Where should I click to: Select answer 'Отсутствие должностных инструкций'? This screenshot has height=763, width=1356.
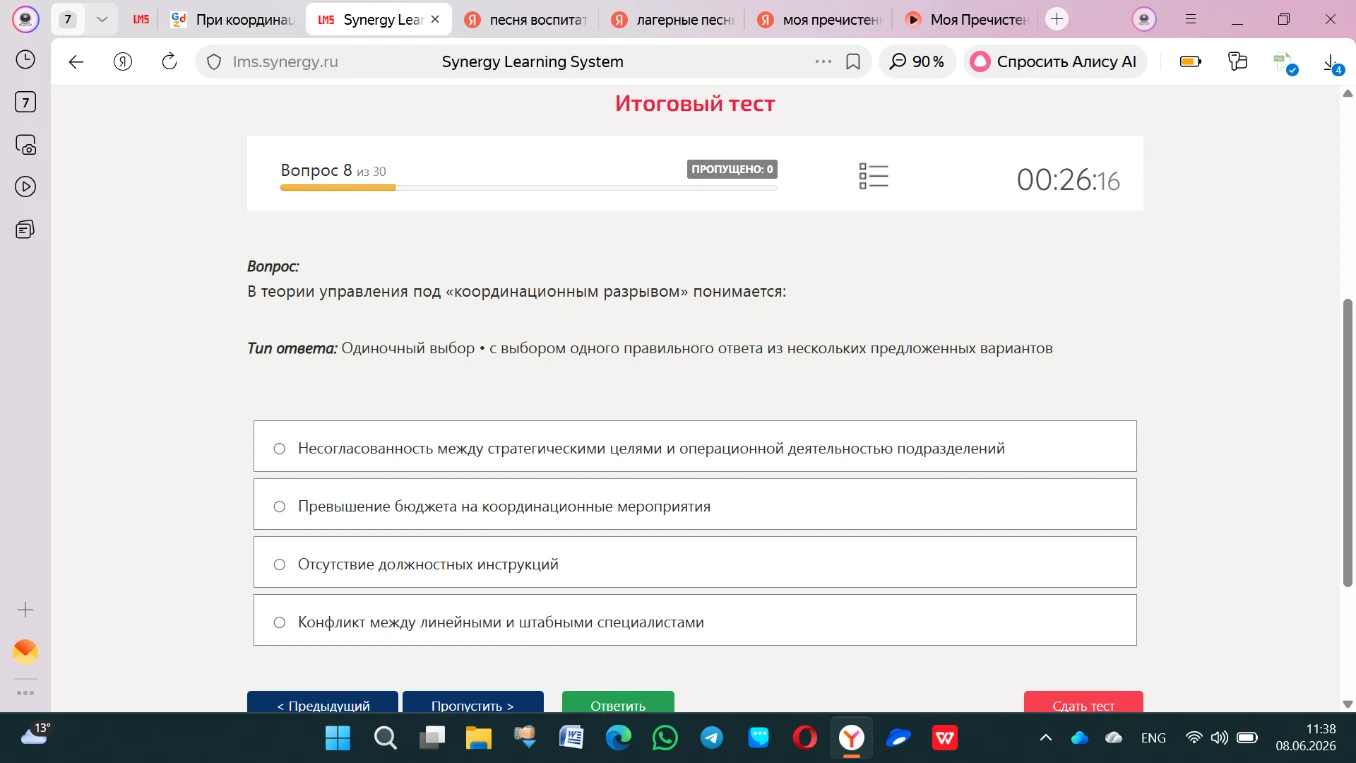[x=695, y=562]
